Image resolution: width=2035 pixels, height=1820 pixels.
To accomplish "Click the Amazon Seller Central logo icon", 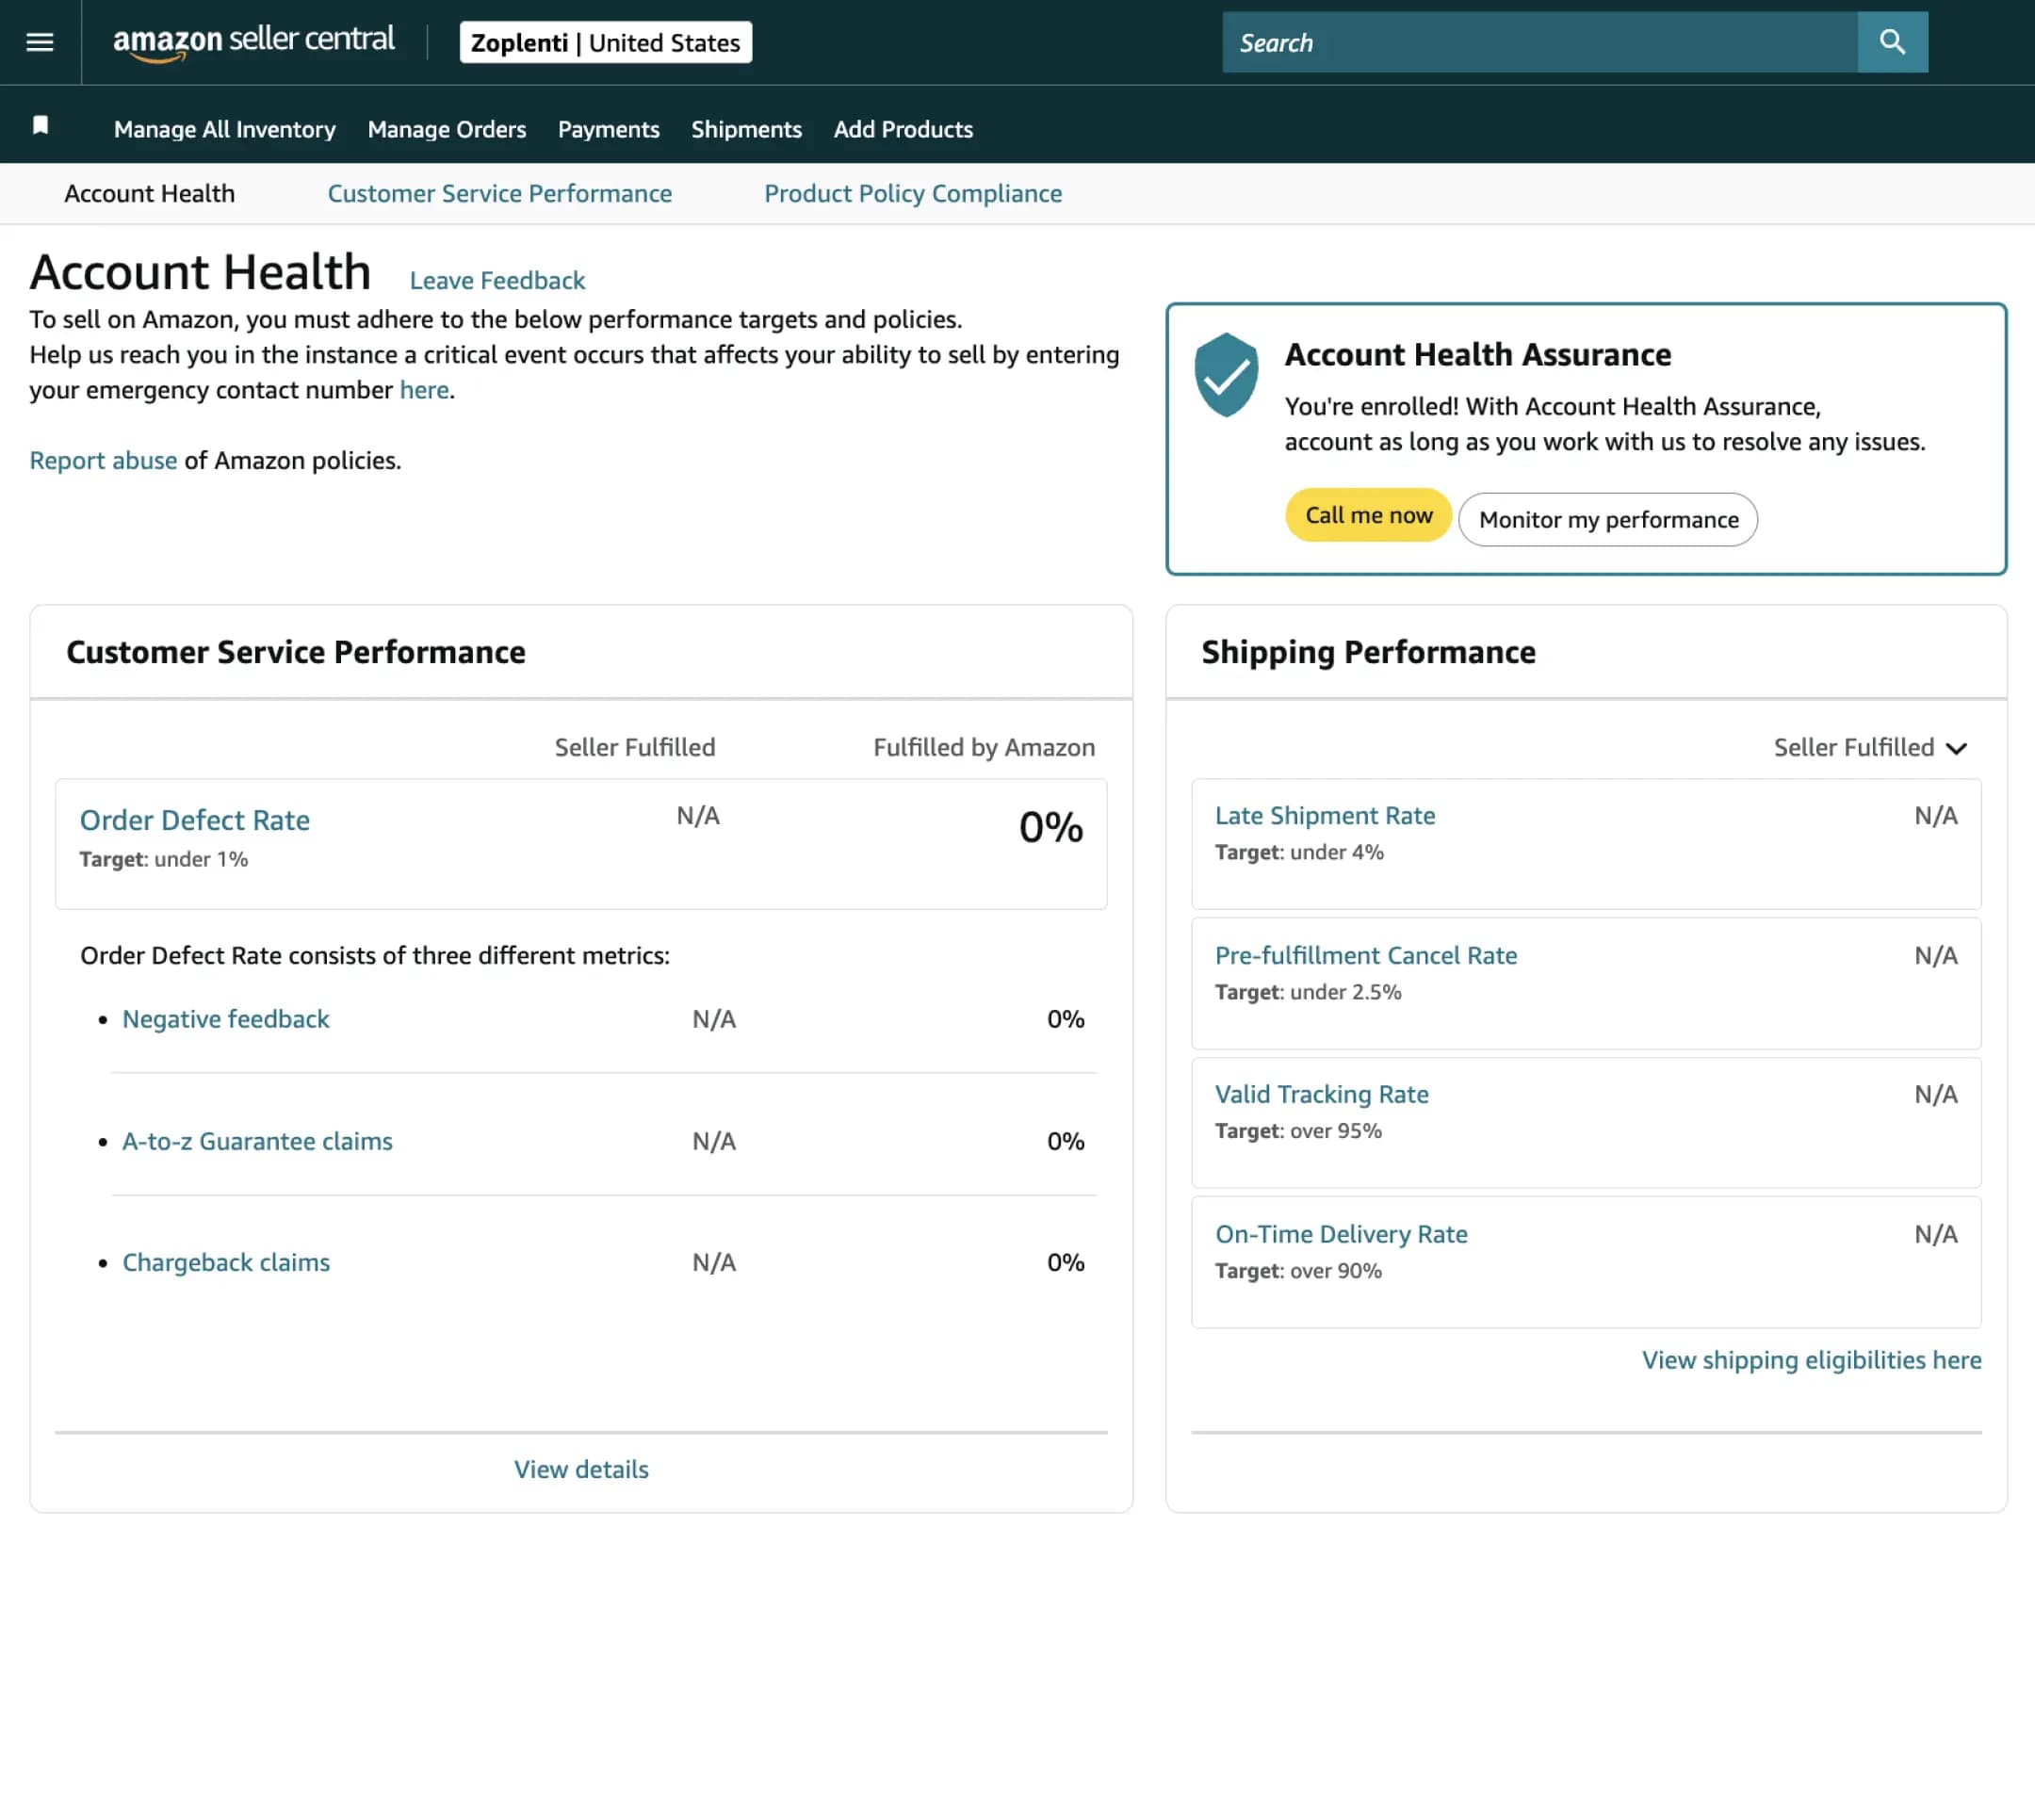I will click(x=254, y=42).
